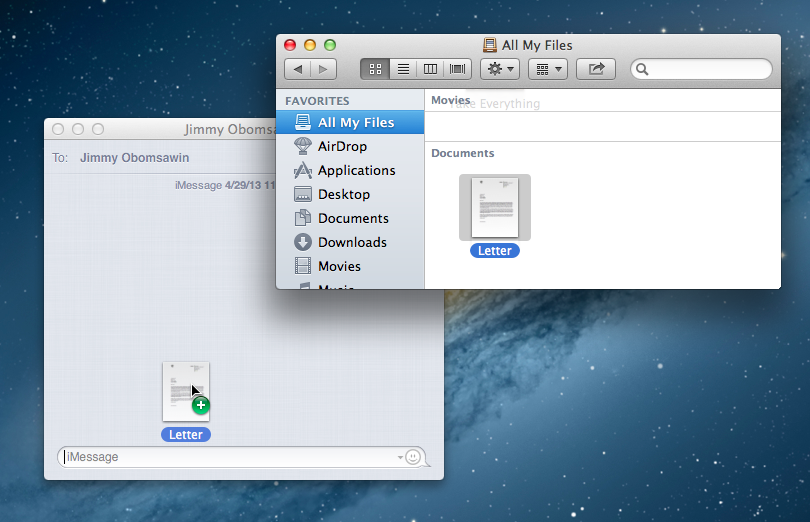The height and width of the screenshot is (522, 810).
Task: Click the FAVORITES sidebar heading
Action: click(317, 101)
